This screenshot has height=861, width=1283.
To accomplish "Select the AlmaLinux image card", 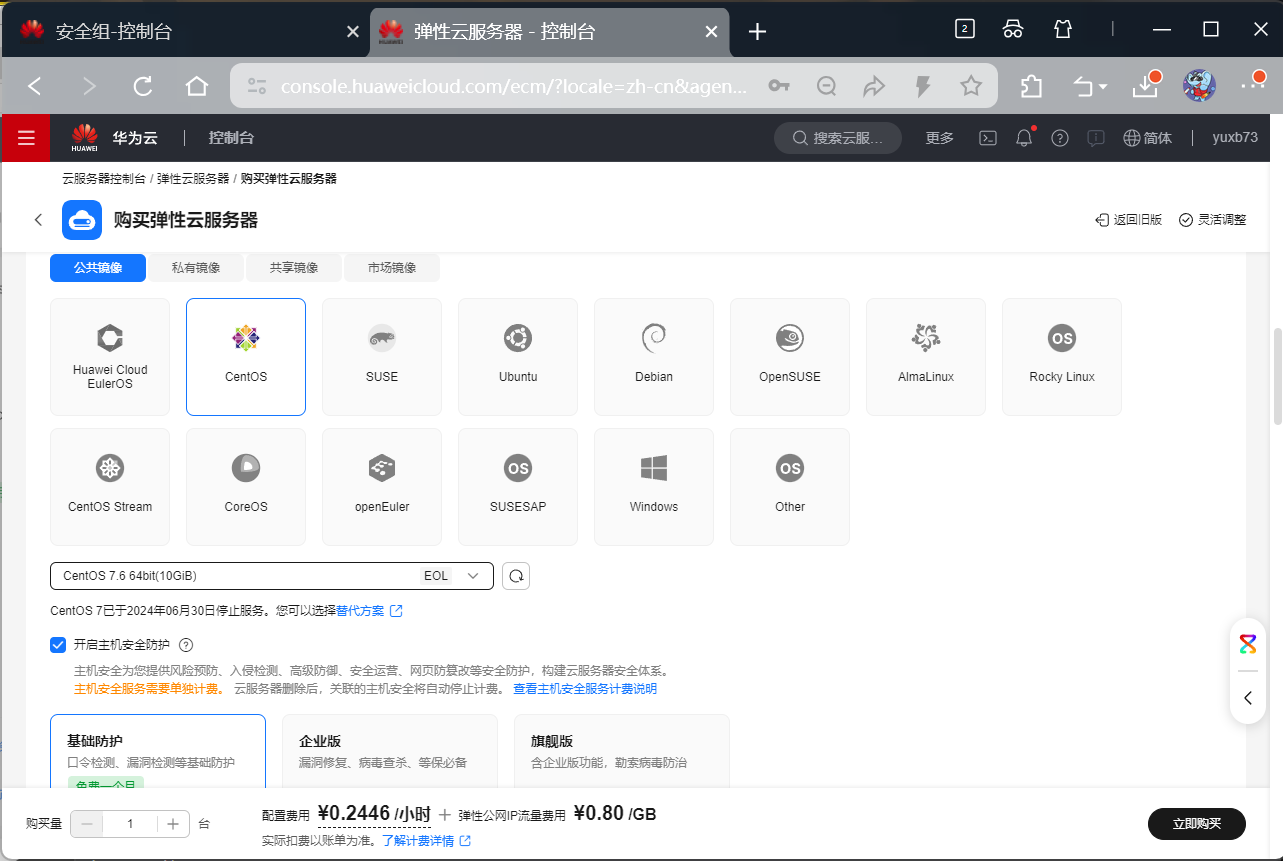I will (x=926, y=357).
